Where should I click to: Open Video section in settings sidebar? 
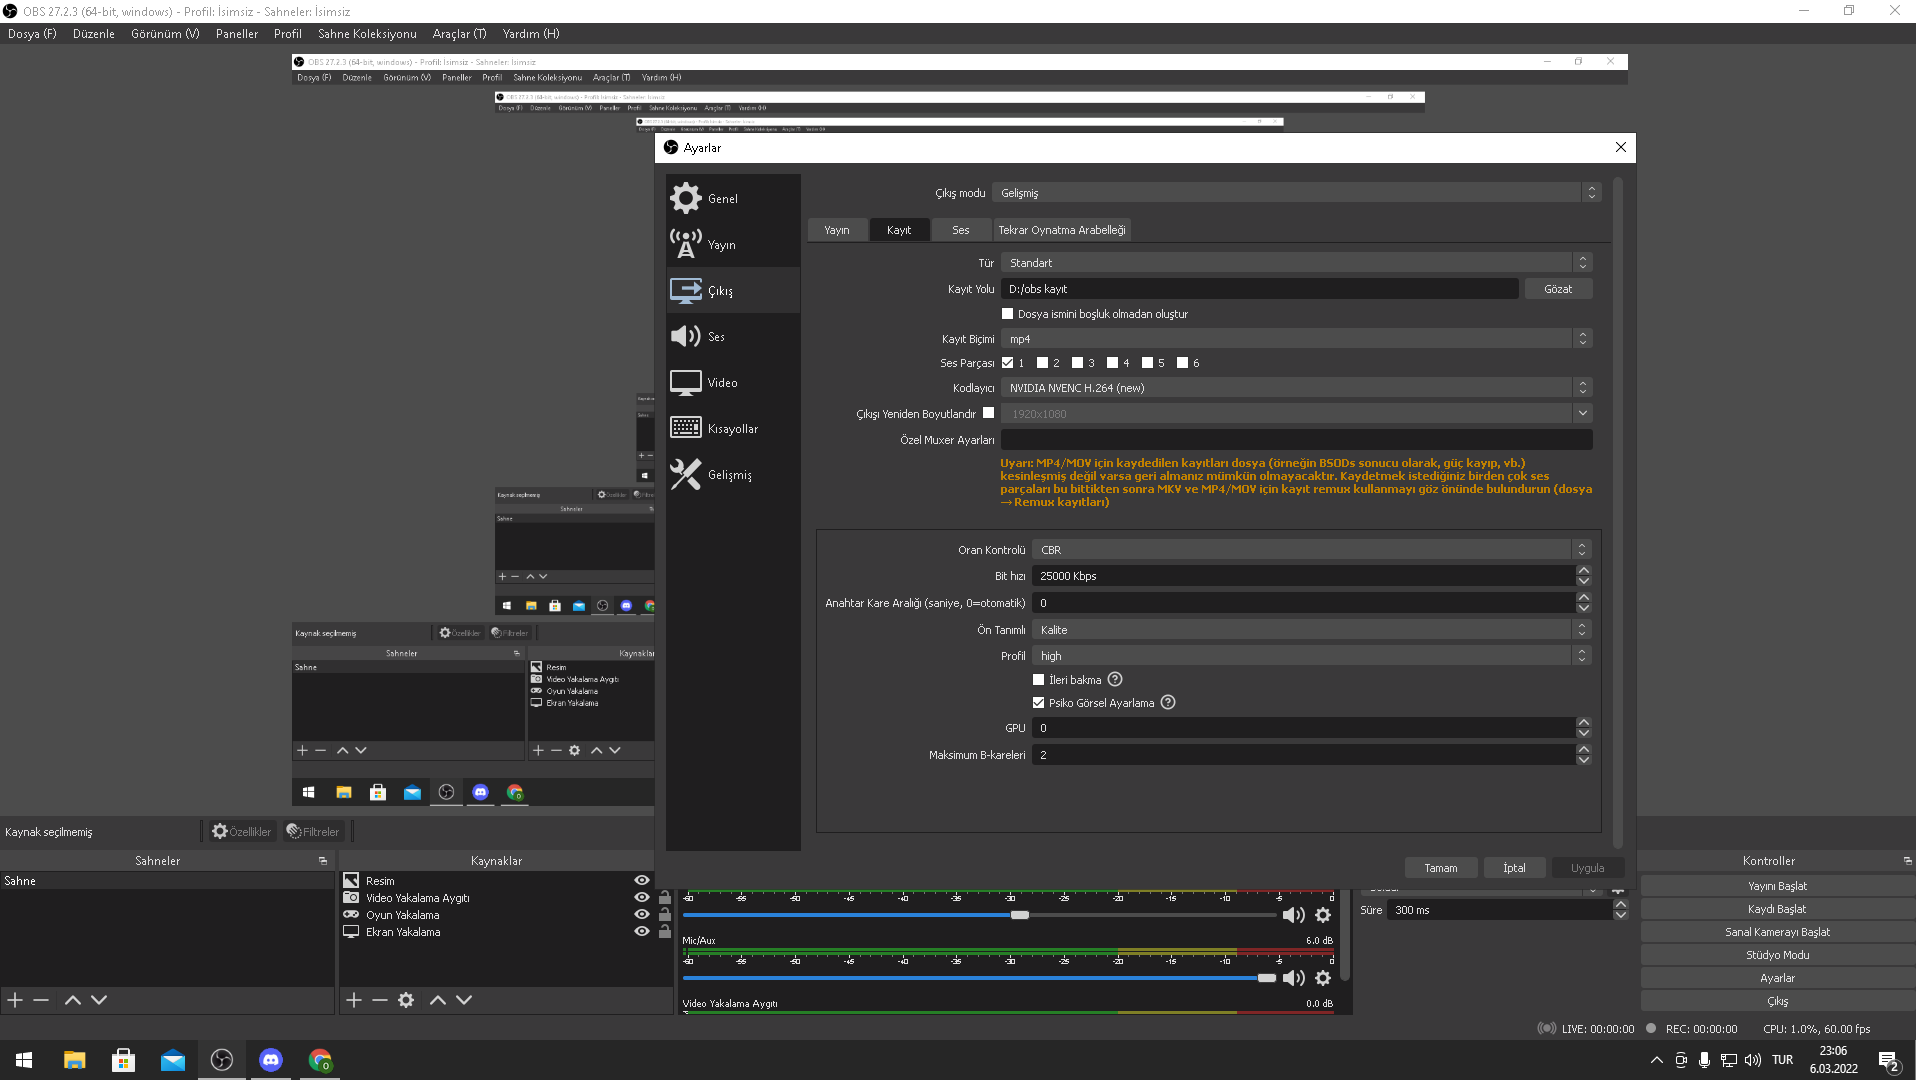point(733,382)
